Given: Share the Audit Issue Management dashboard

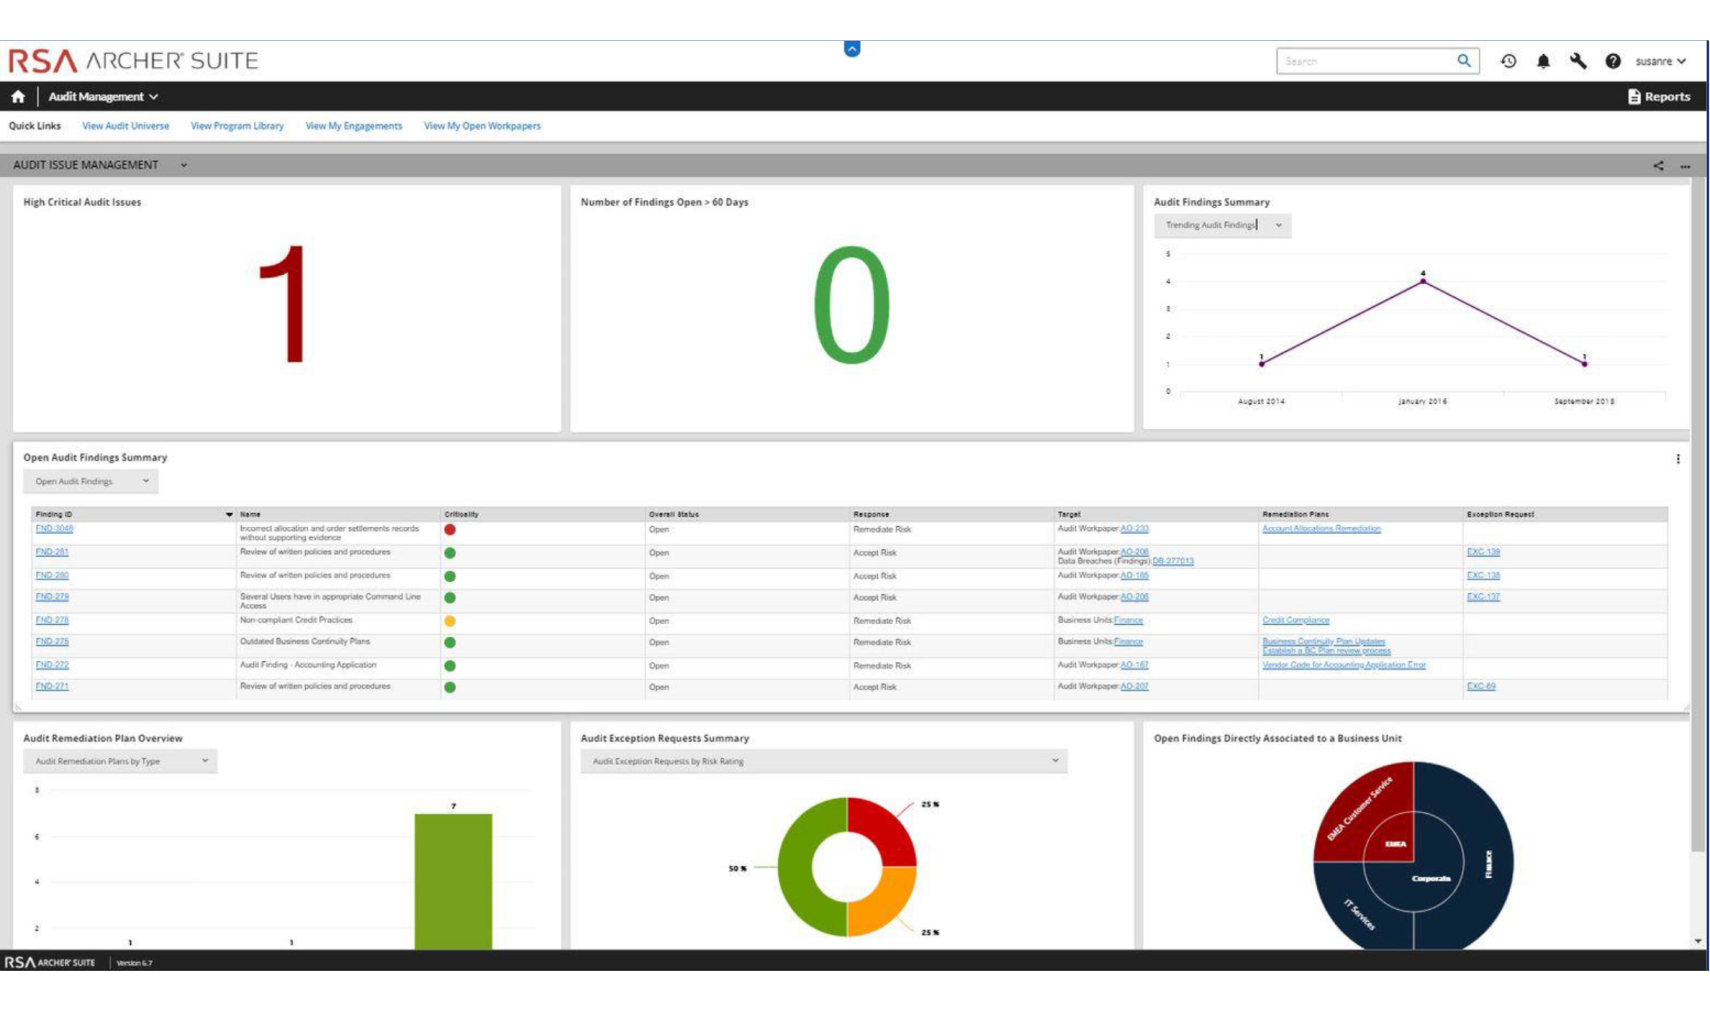Looking at the screenshot, I should tap(1658, 166).
